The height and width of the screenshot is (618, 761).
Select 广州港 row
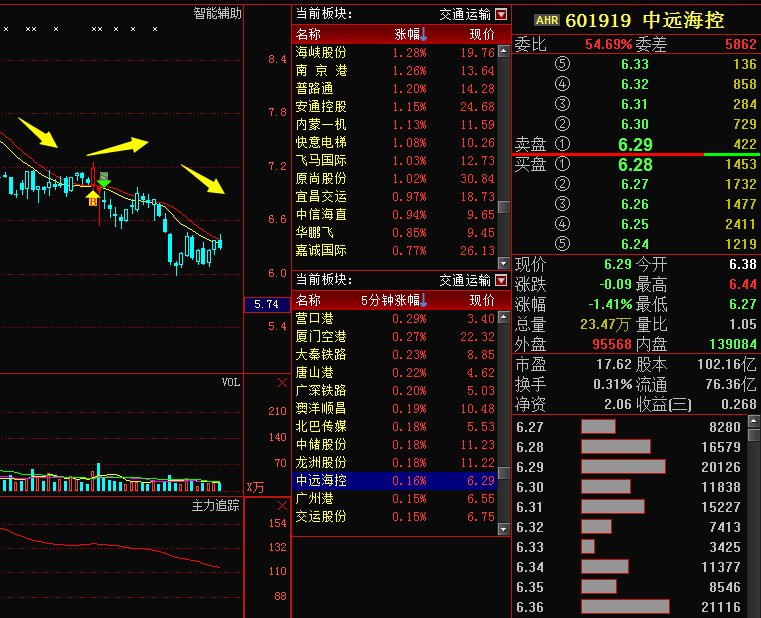pos(395,498)
